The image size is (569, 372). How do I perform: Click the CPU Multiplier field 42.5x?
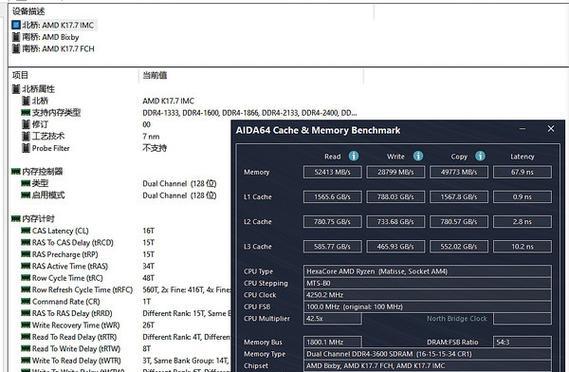click(332, 318)
